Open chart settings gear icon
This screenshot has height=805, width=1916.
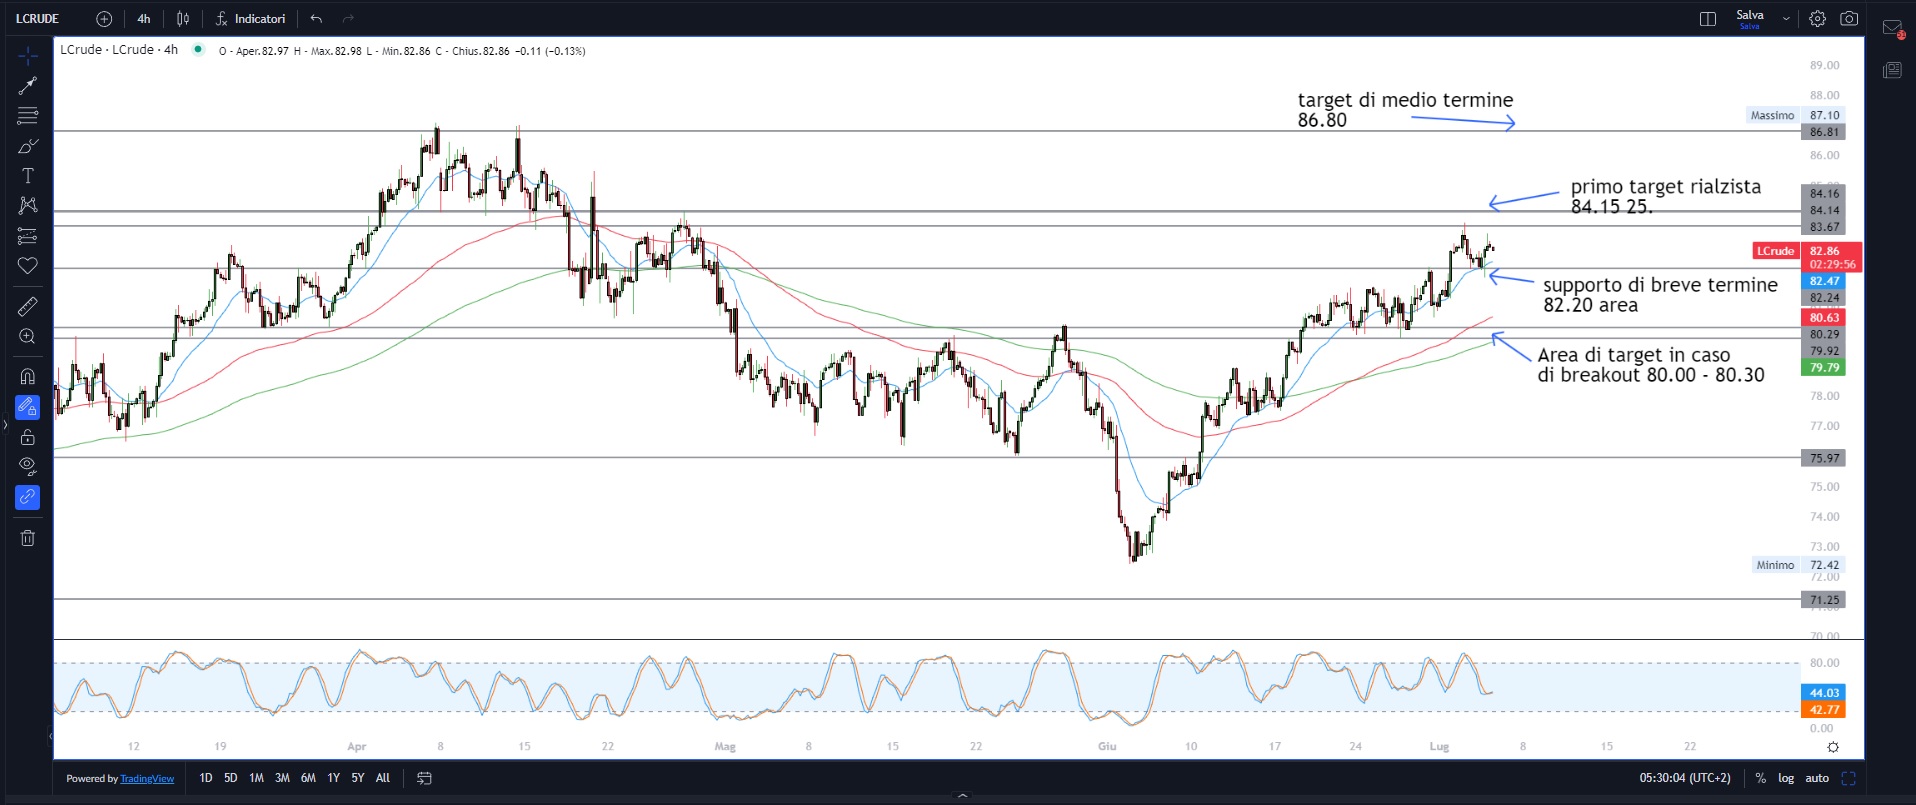[1817, 19]
